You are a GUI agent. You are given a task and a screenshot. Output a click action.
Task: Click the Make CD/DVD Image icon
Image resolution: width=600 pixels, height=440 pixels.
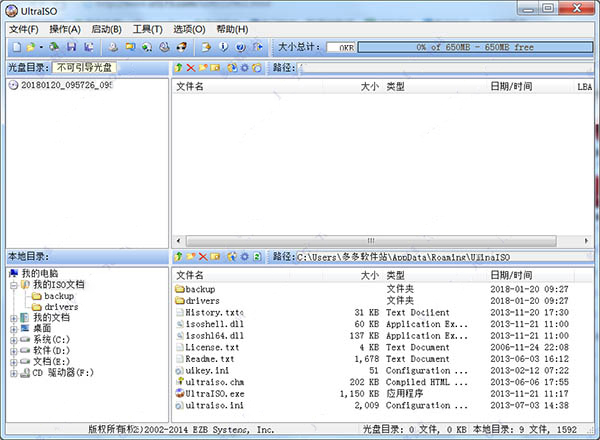click(112, 47)
